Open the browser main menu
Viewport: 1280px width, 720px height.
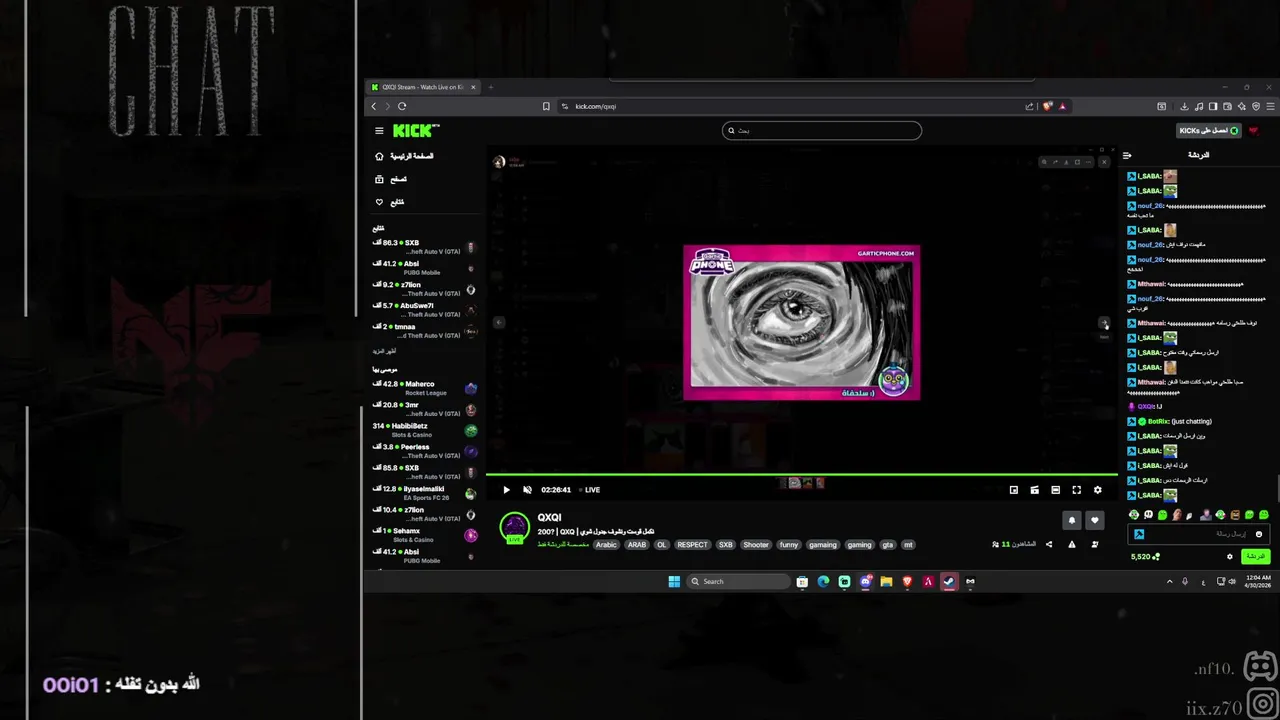point(1270,106)
